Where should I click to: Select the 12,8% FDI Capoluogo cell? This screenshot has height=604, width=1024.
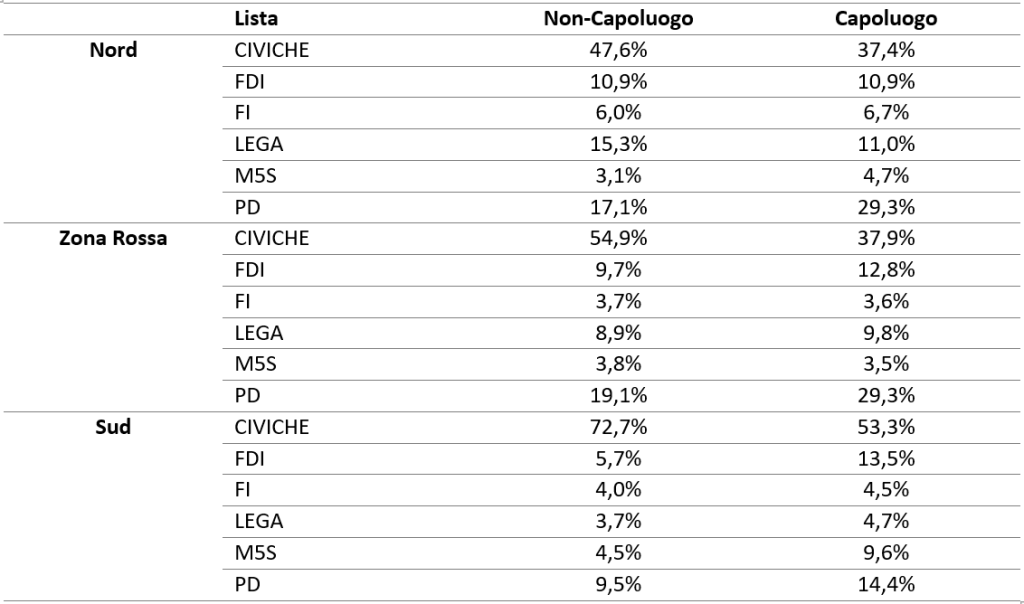coord(886,270)
